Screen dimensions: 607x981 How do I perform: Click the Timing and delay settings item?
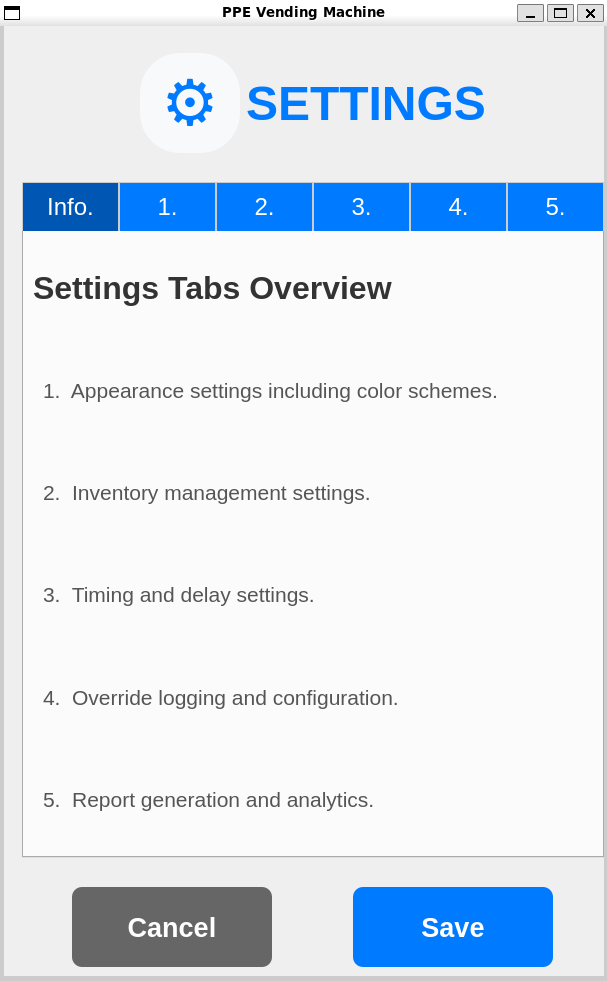pyautogui.click(x=178, y=595)
